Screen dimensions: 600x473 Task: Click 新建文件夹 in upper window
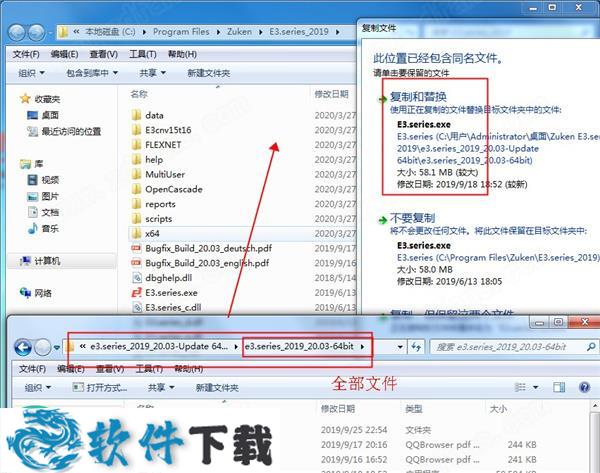pos(209,73)
